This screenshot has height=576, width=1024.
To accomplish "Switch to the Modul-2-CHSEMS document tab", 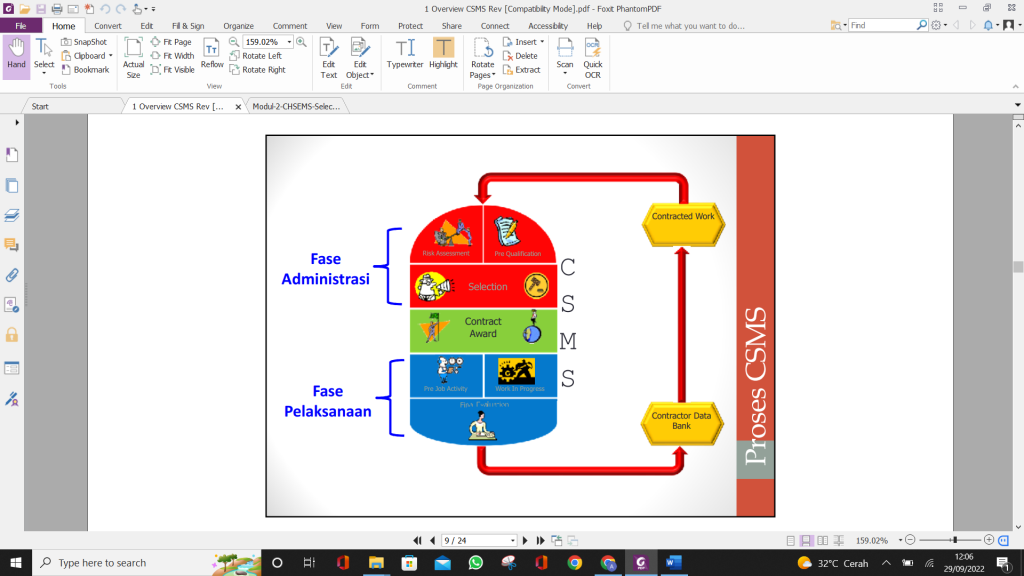I will [298, 103].
